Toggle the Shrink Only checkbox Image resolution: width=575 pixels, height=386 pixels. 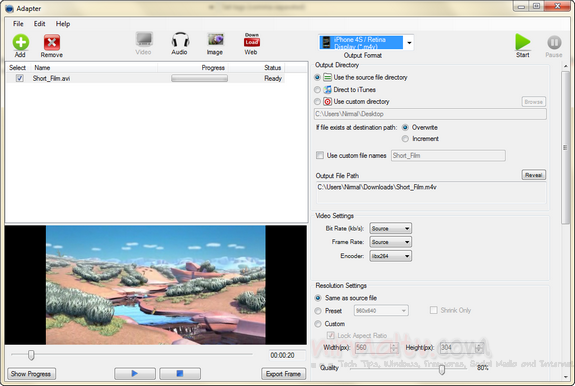coord(433,310)
